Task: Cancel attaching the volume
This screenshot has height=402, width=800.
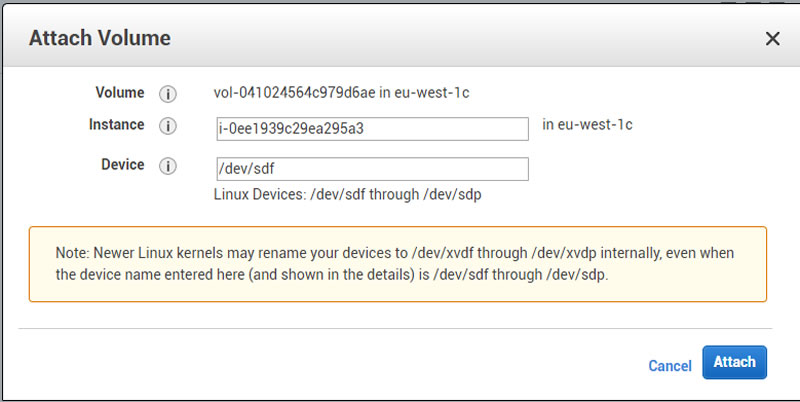Action: point(670,366)
